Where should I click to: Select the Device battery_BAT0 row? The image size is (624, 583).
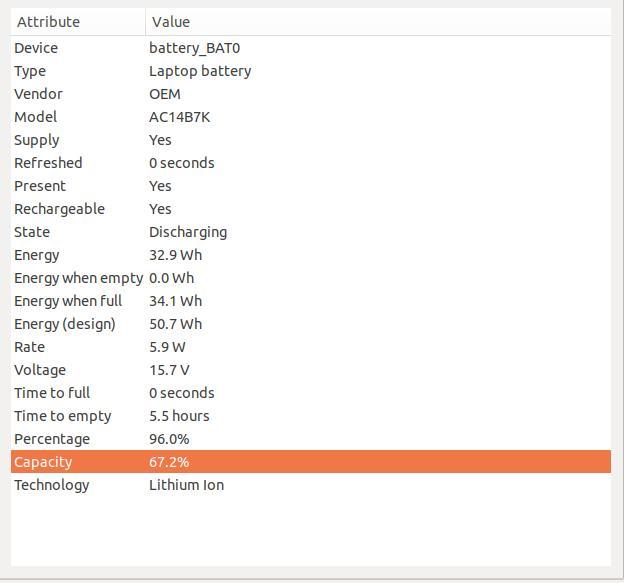(311, 48)
